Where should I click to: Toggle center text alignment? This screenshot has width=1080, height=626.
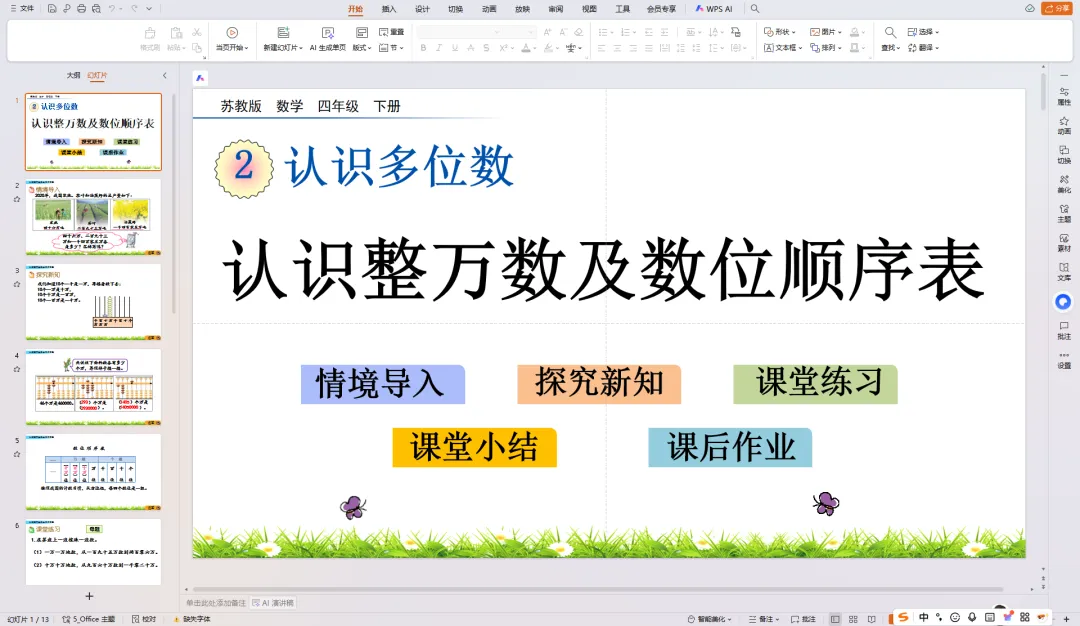point(617,48)
